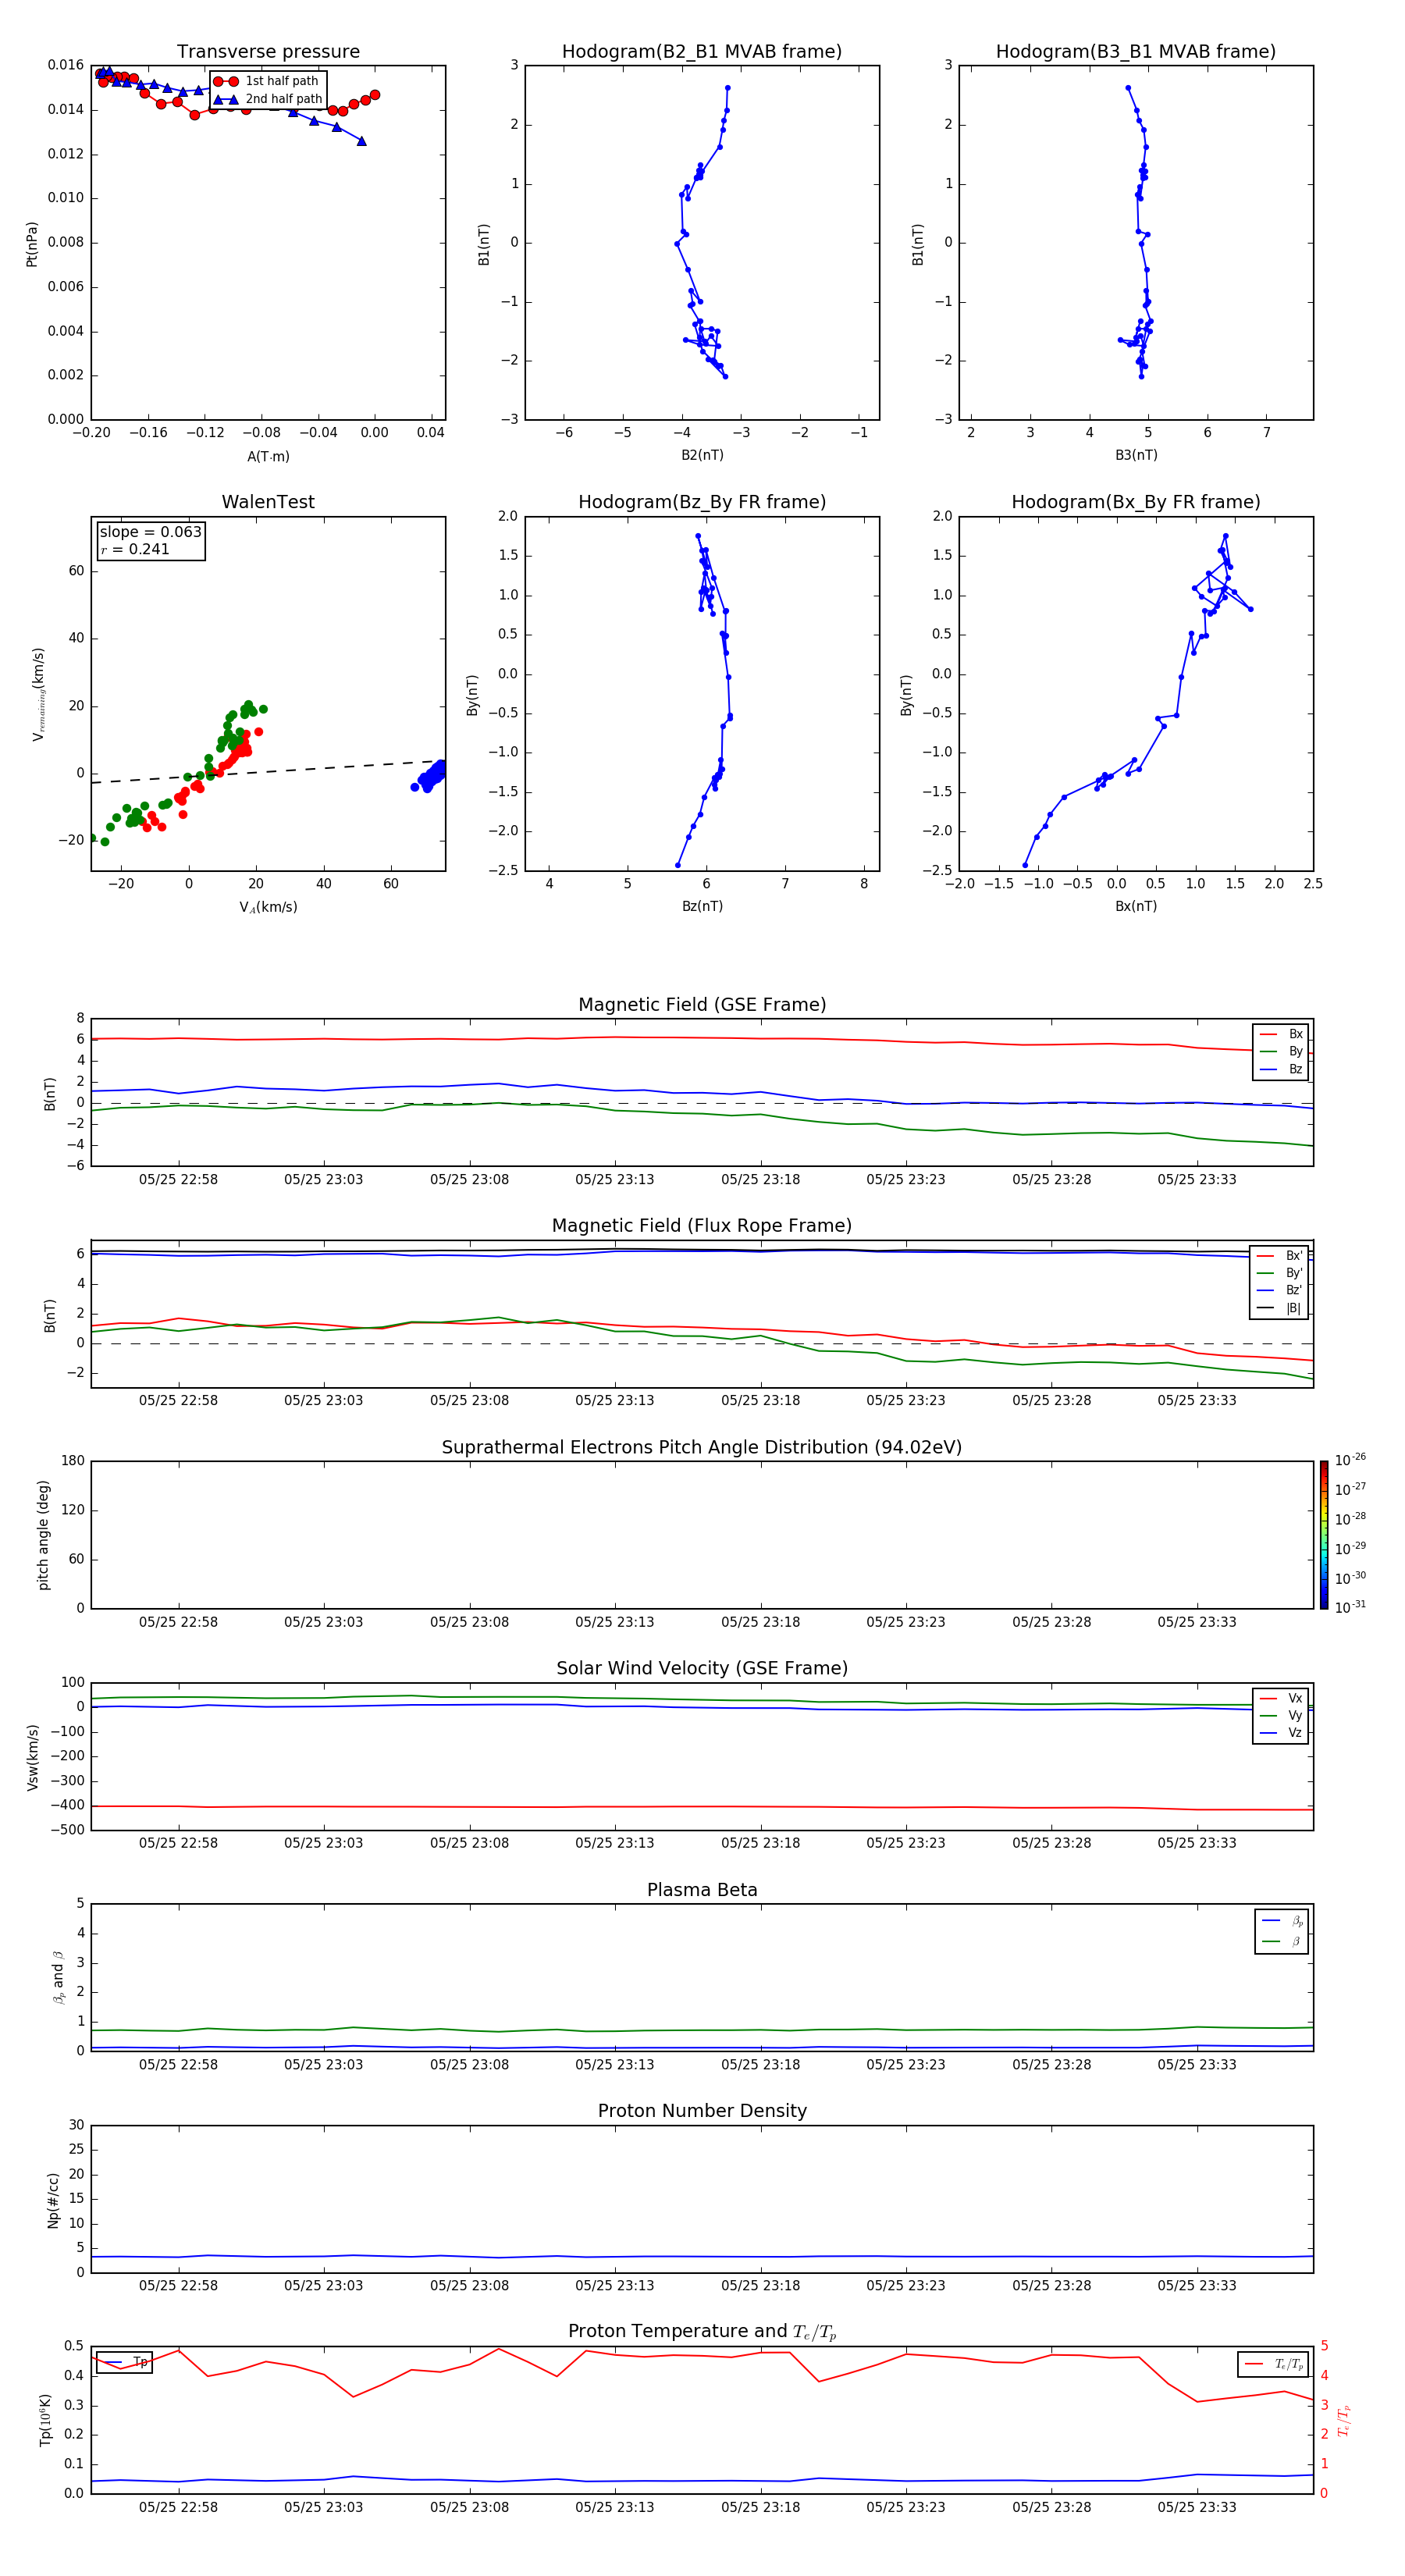The height and width of the screenshot is (2576, 1405).
Task: Select '|B|' in flux rope legend
Action: pyautogui.click(x=1280, y=1308)
